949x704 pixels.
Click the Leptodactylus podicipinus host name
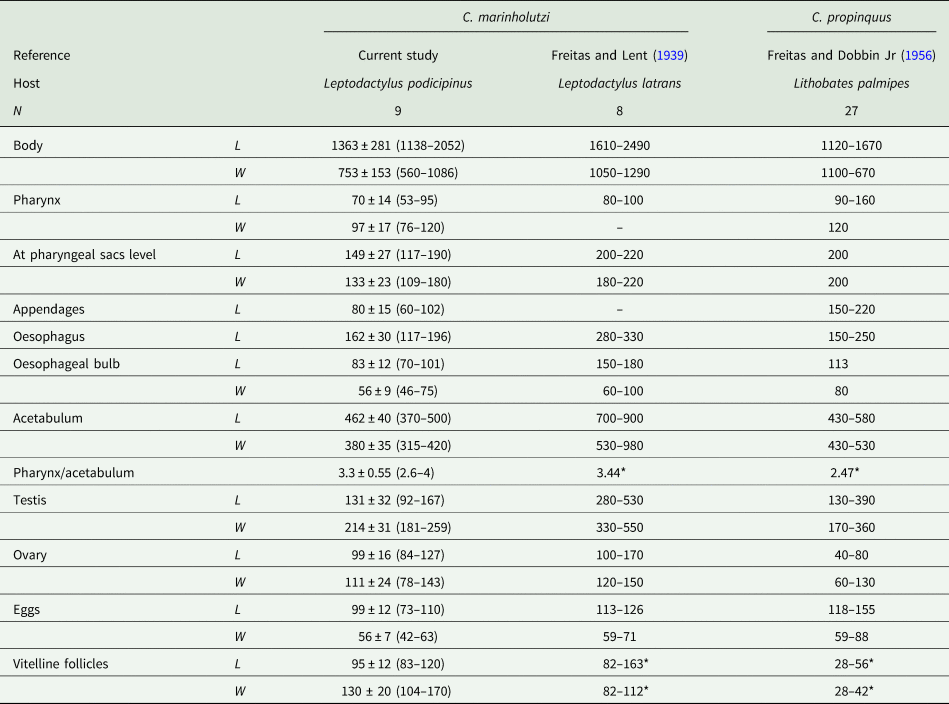[398, 84]
